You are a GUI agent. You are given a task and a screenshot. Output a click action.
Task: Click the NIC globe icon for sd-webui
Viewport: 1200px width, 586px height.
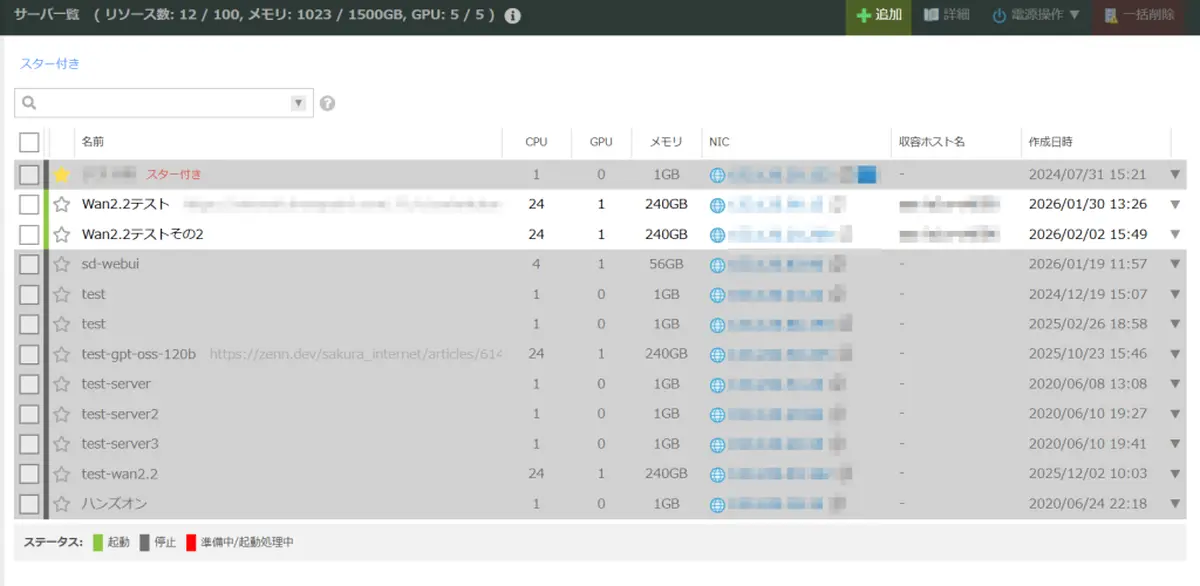coord(717,265)
